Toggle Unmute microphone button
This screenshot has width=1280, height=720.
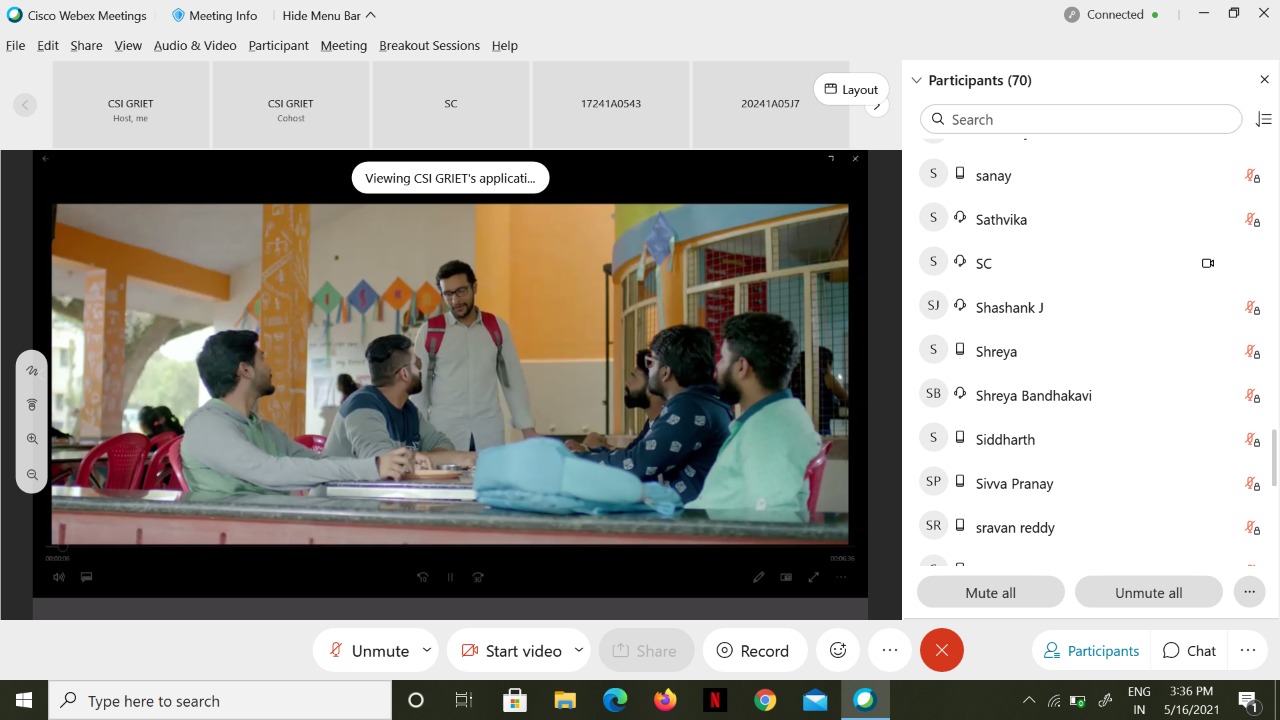(368, 650)
